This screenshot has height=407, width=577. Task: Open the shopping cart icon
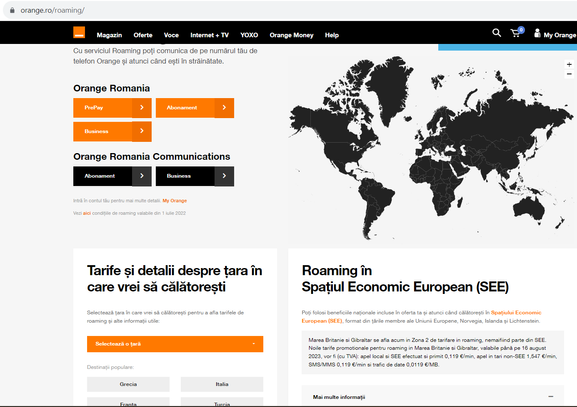point(516,33)
